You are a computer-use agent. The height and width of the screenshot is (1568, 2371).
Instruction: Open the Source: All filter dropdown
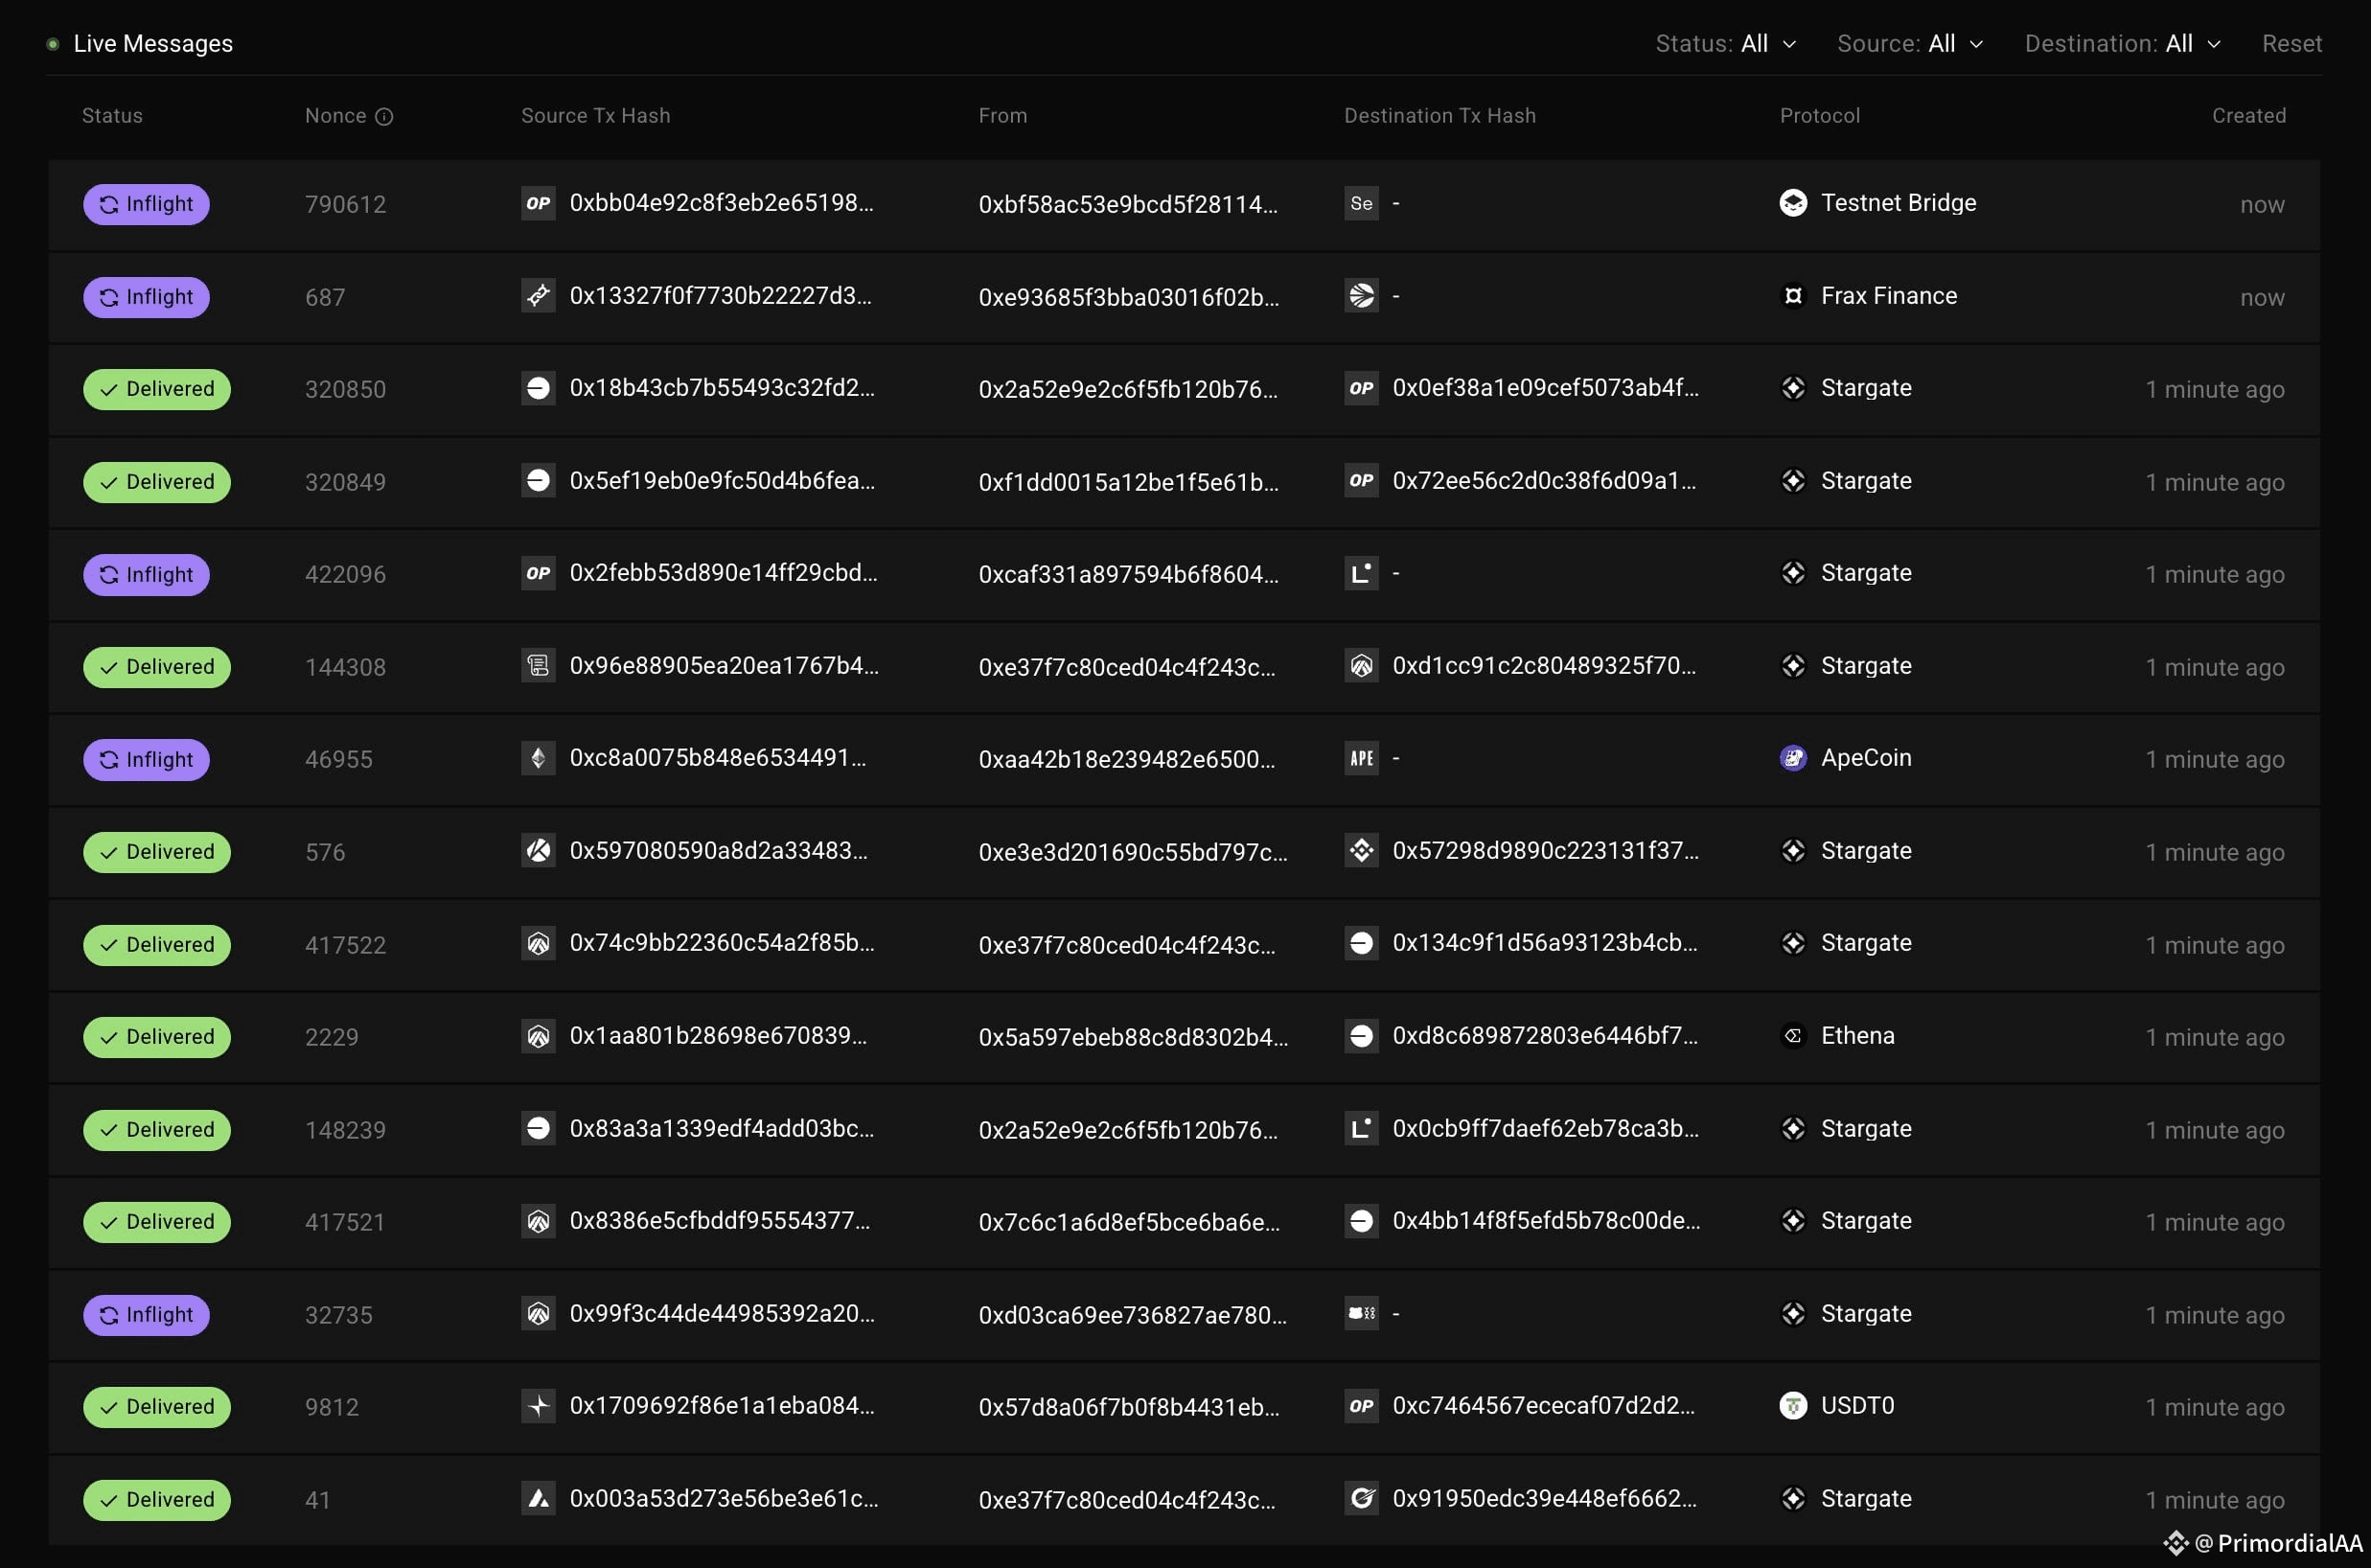pyautogui.click(x=1909, y=43)
